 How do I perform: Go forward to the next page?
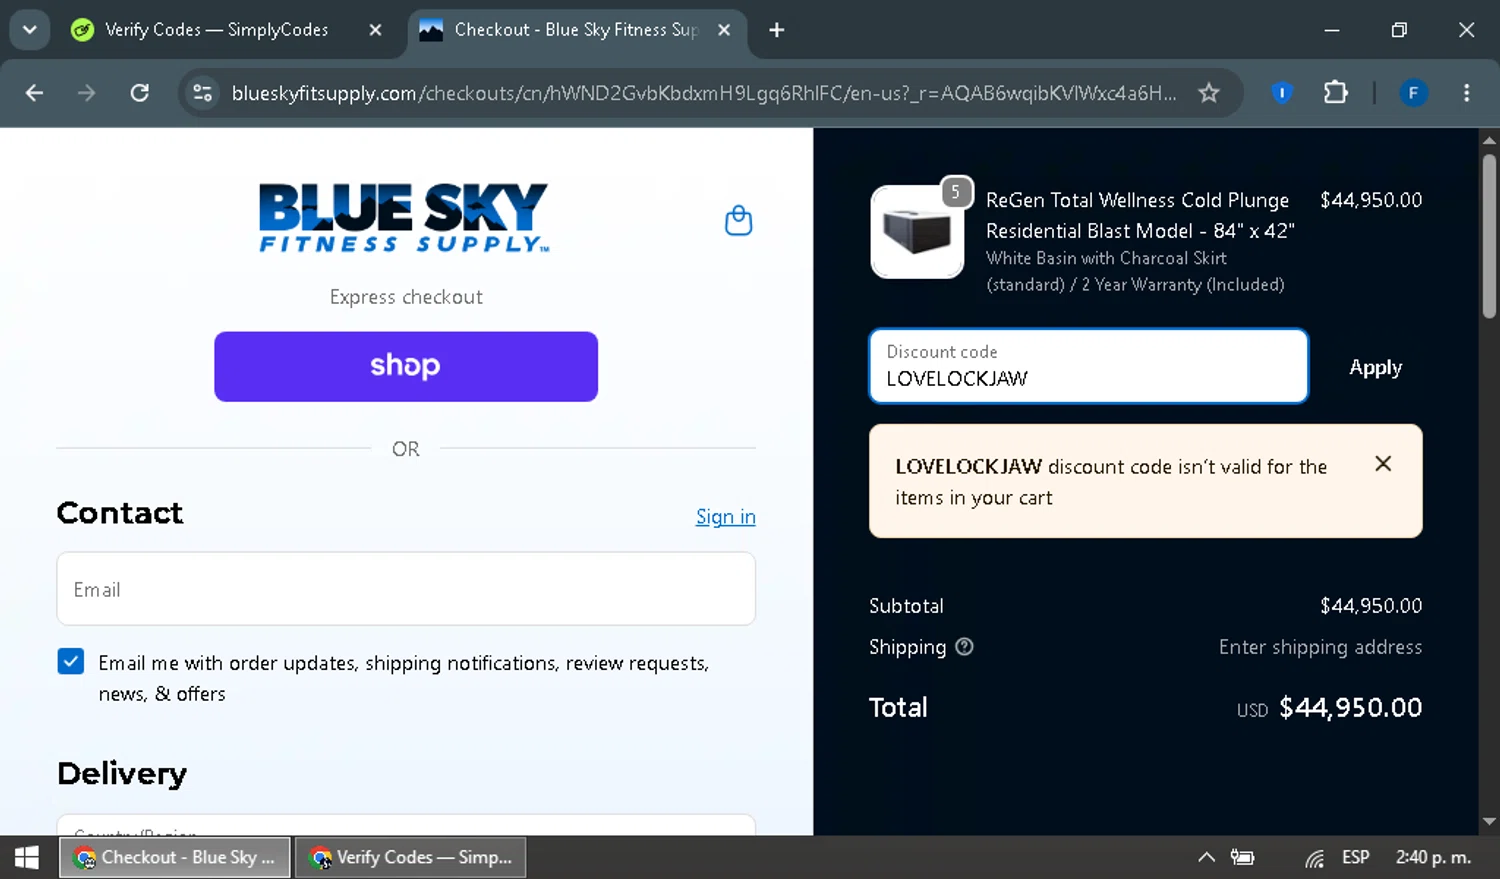click(x=87, y=93)
